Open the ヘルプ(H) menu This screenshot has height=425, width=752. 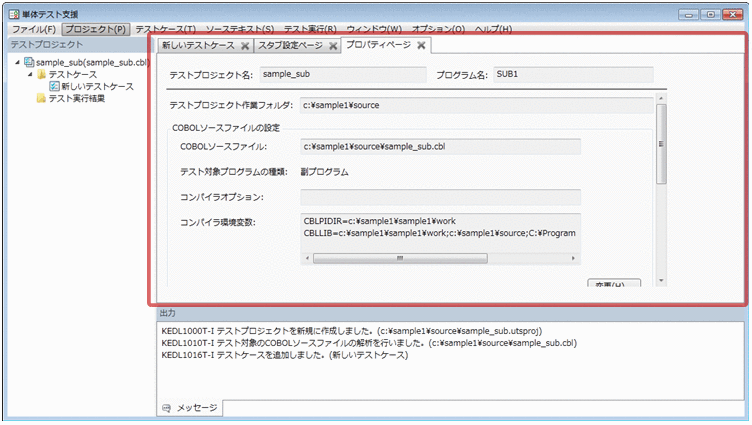(494, 29)
